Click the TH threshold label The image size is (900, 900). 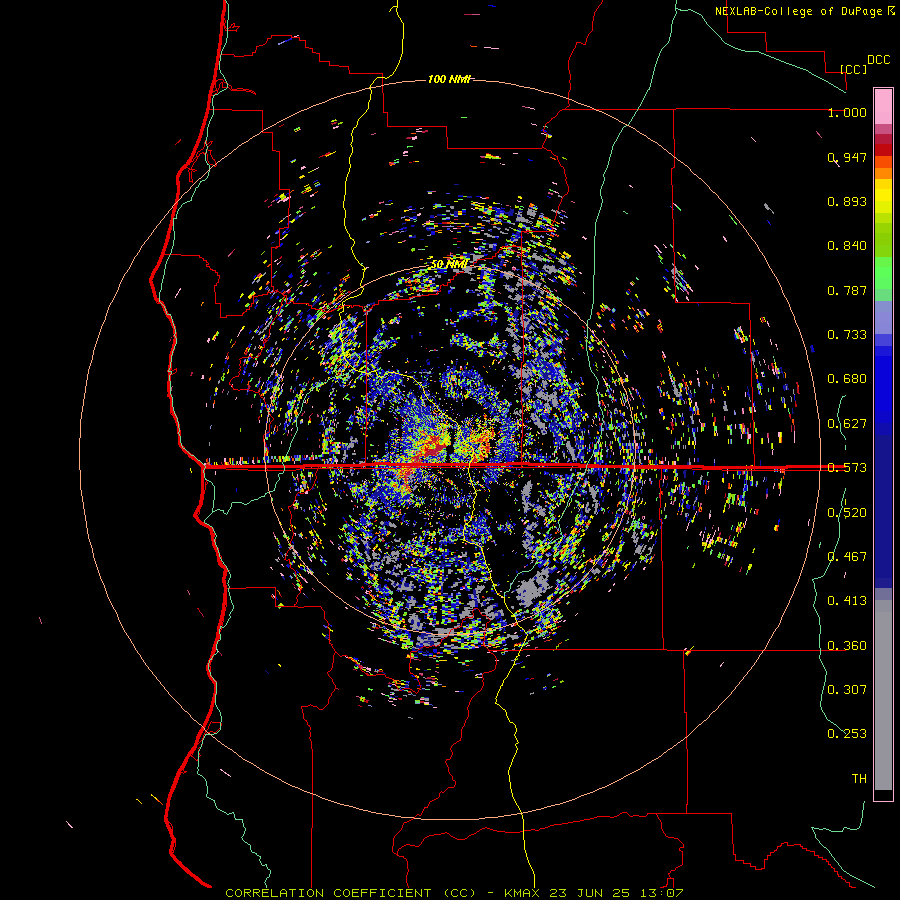tap(859, 779)
